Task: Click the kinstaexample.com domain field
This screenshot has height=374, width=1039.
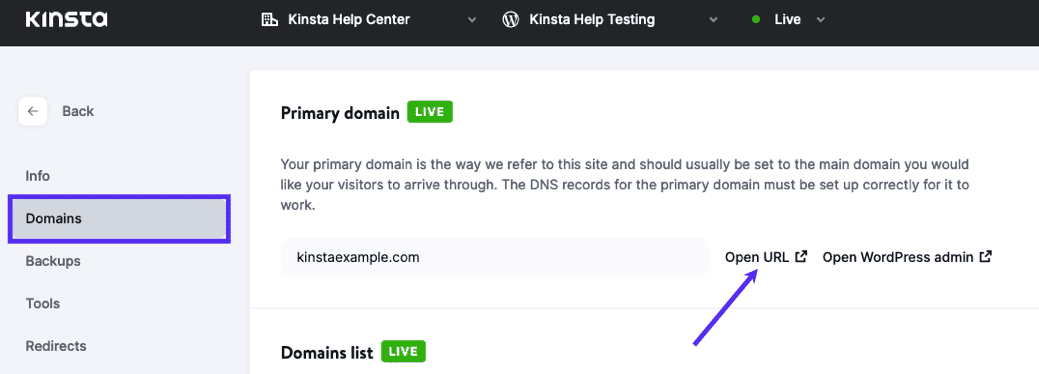Action: click(495, 257)
